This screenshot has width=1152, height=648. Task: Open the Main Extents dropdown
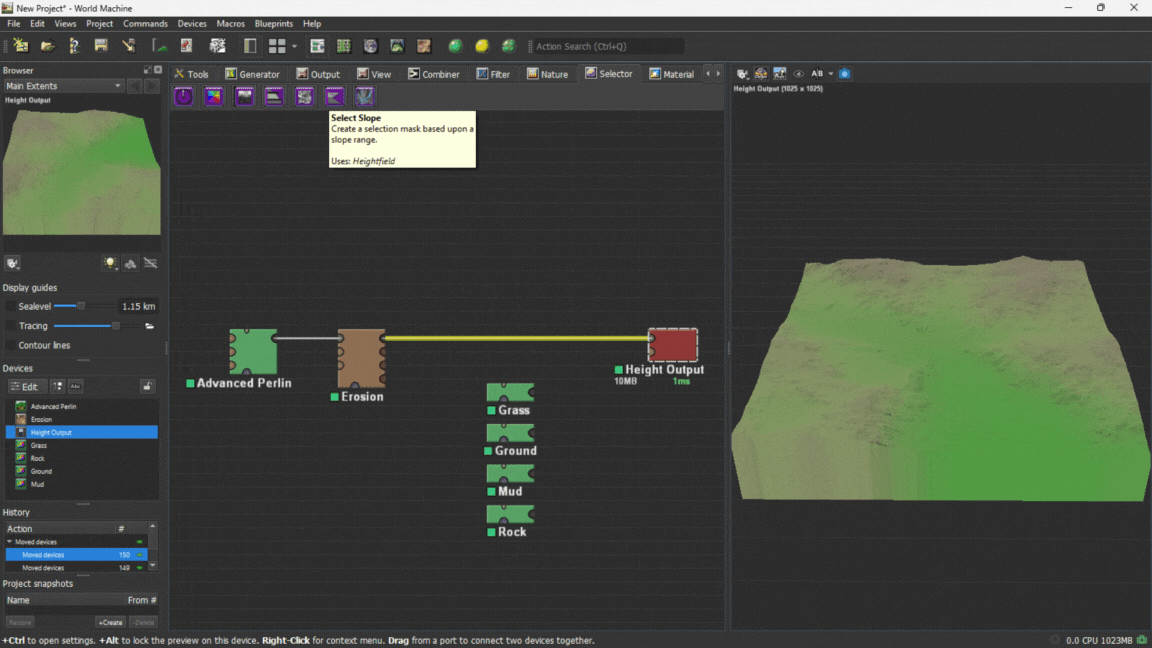click(64, 86)
